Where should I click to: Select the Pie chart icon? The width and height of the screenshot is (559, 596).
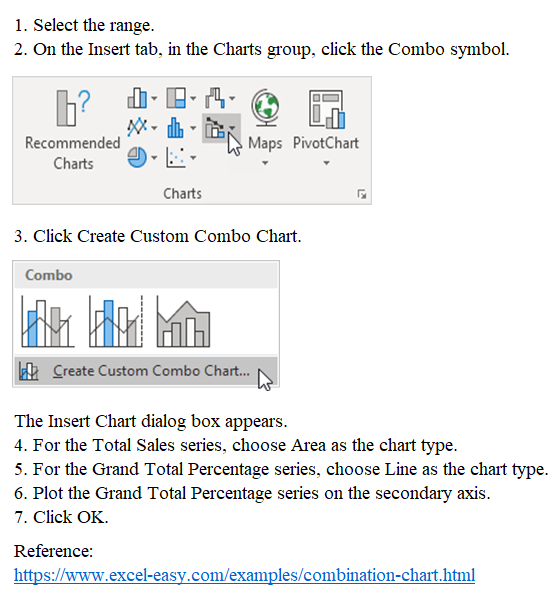[137, 157]
